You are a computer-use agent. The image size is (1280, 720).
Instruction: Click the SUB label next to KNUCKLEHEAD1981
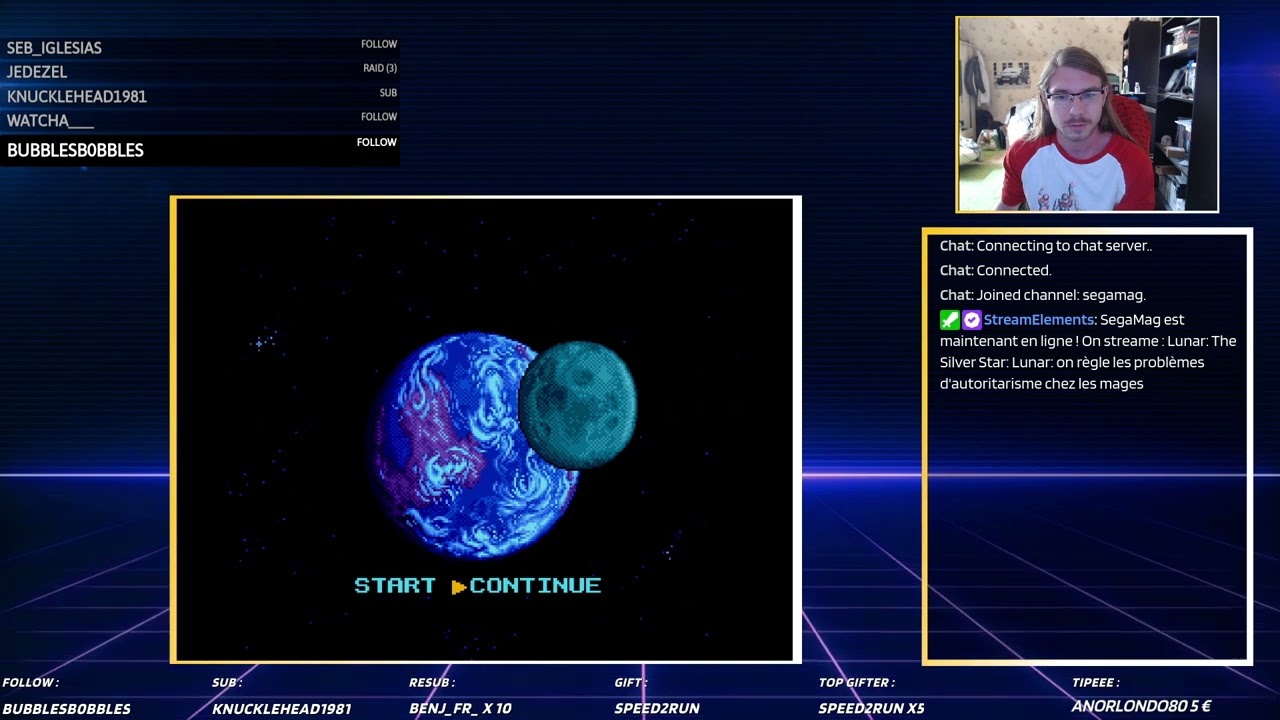tap(388, 92)
